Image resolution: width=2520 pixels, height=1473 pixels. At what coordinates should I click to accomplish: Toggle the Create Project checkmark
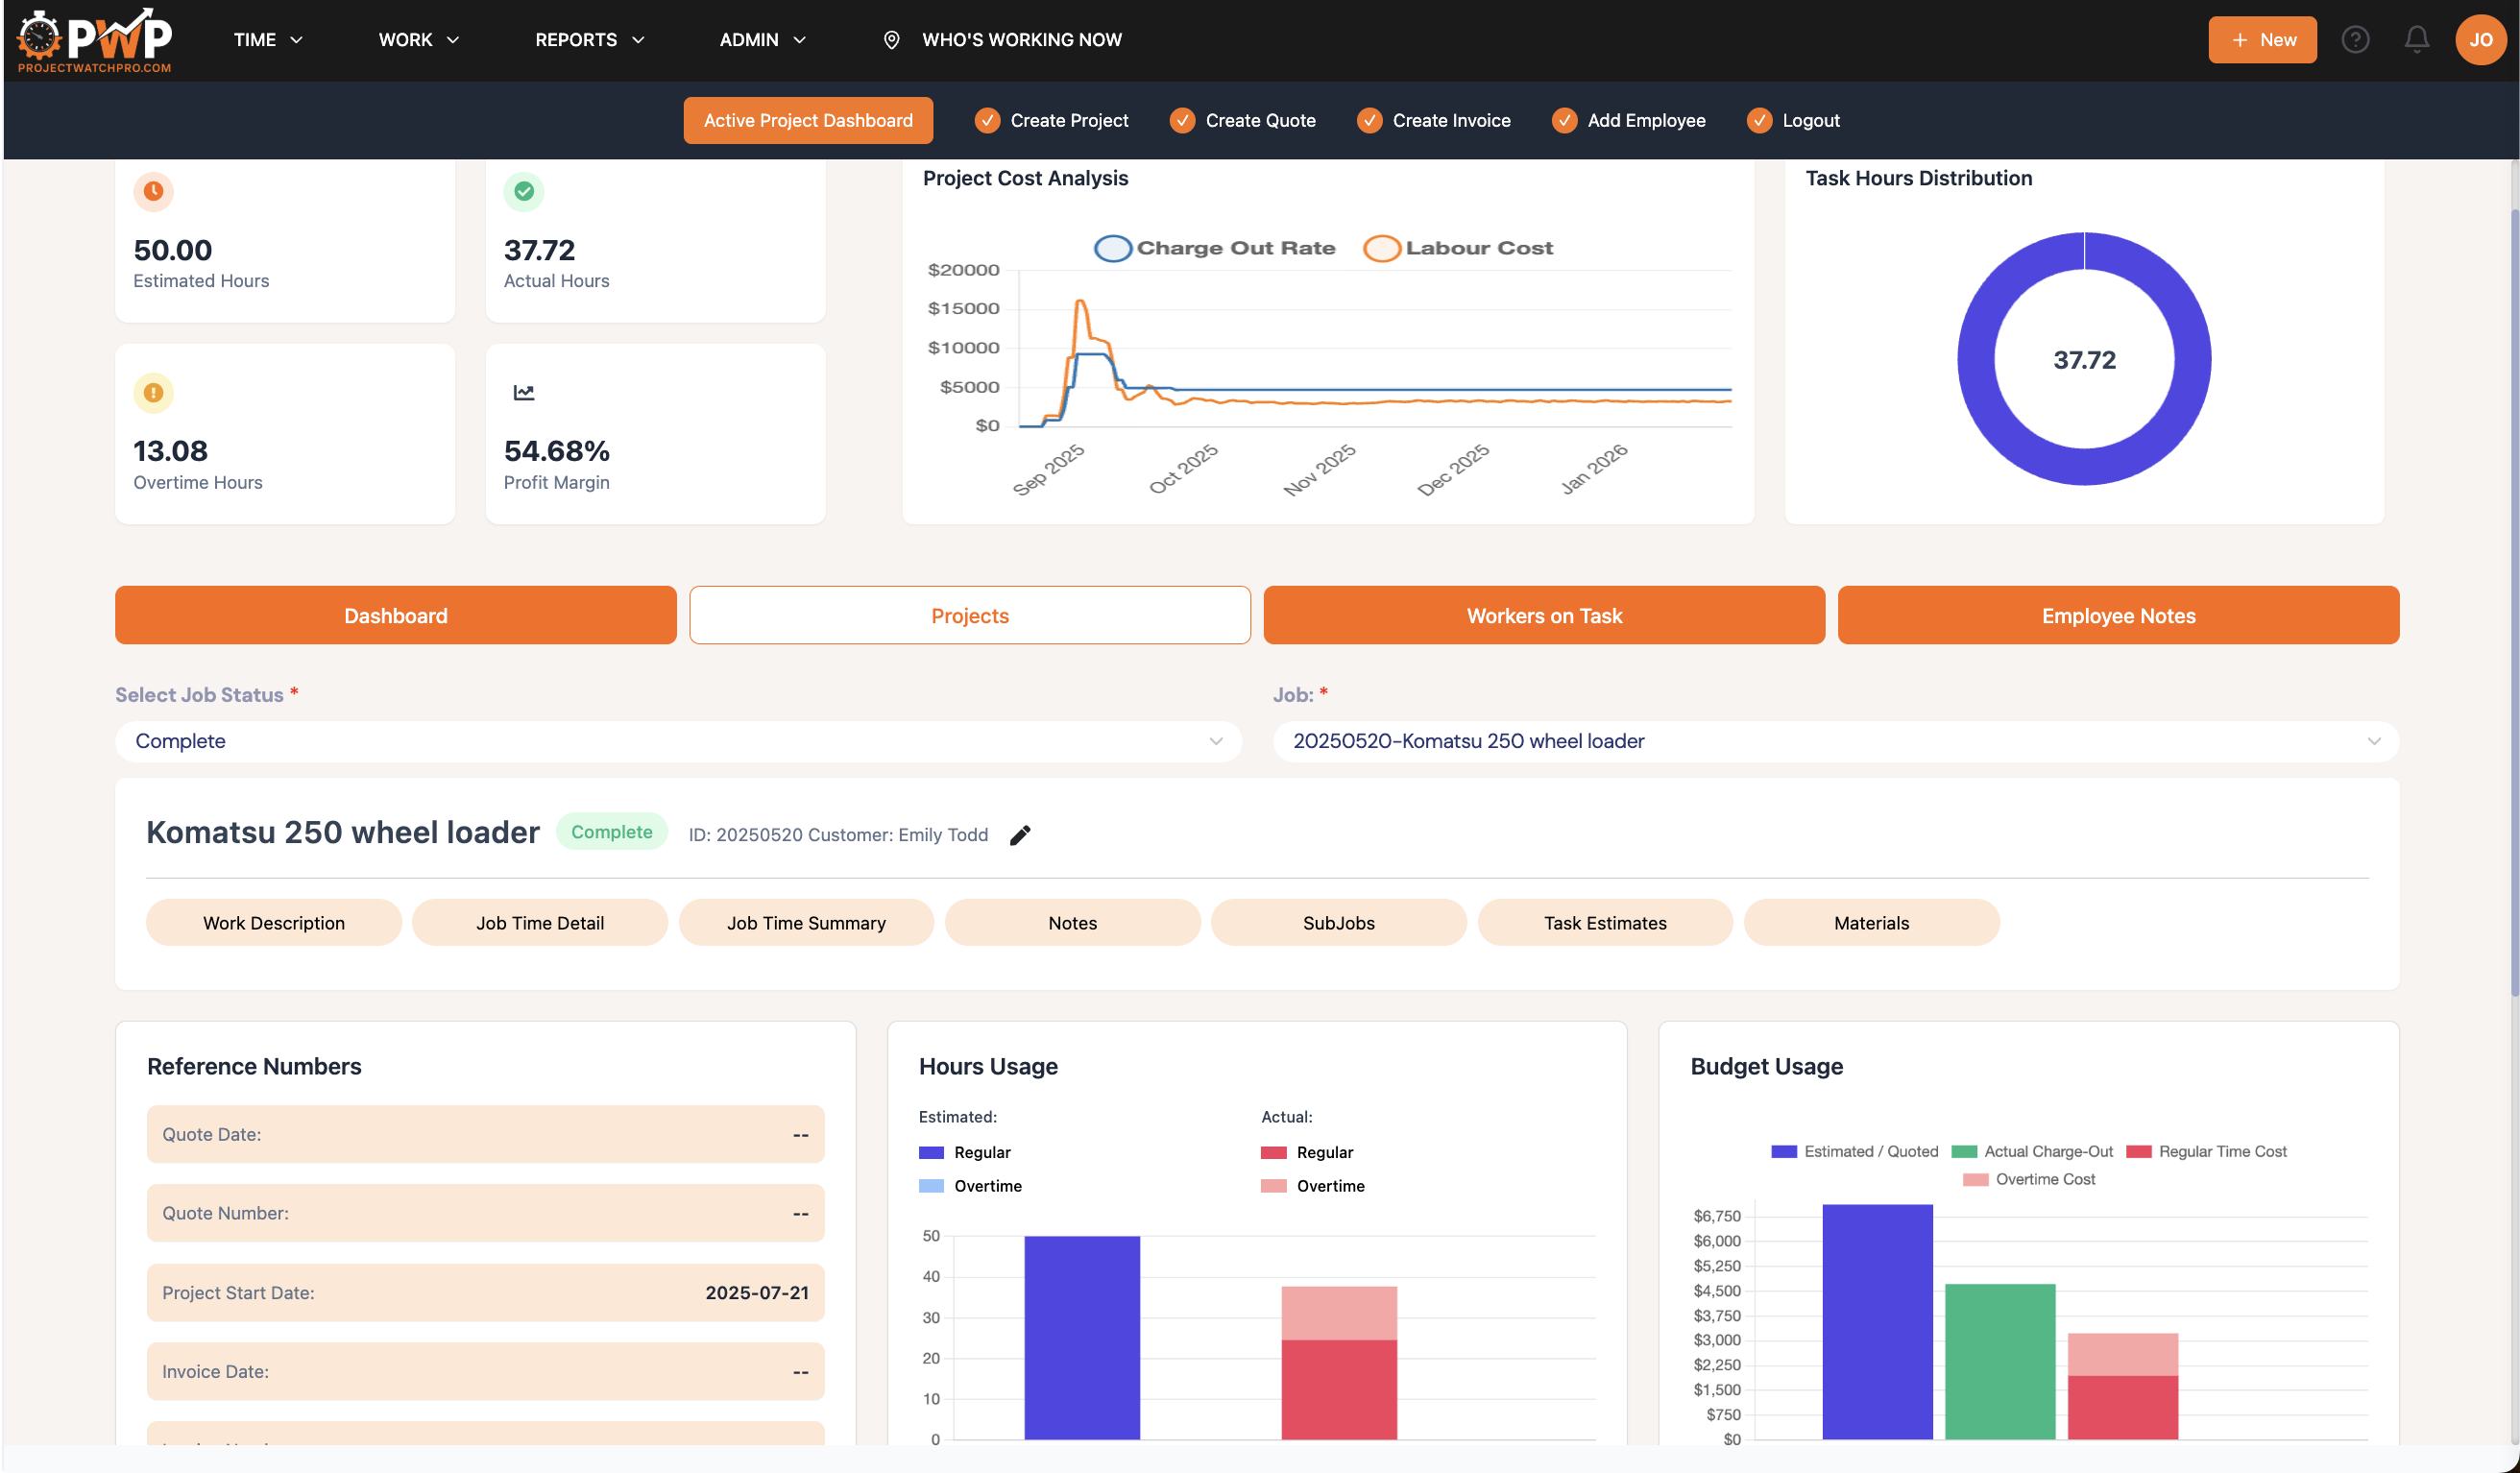987,120
